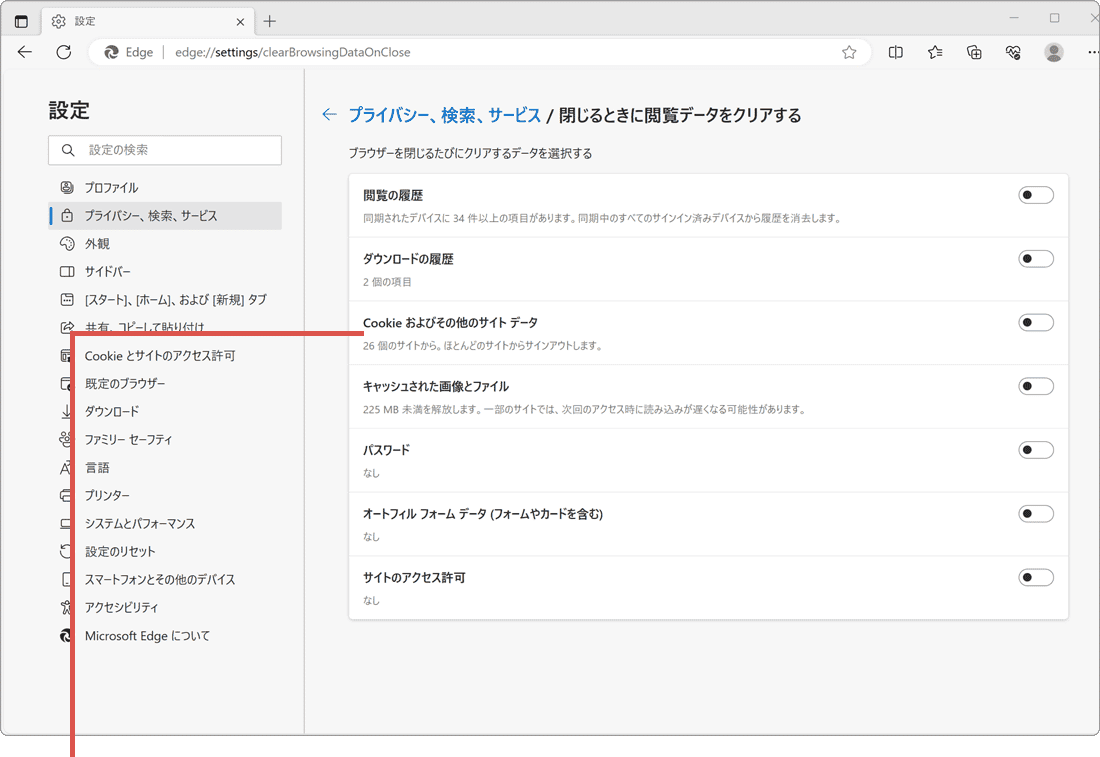This screenshot has height=757, width=1100.
Task: Click the back arrow above the settings list
Action: pyautogui.click(x=329, y=115)
